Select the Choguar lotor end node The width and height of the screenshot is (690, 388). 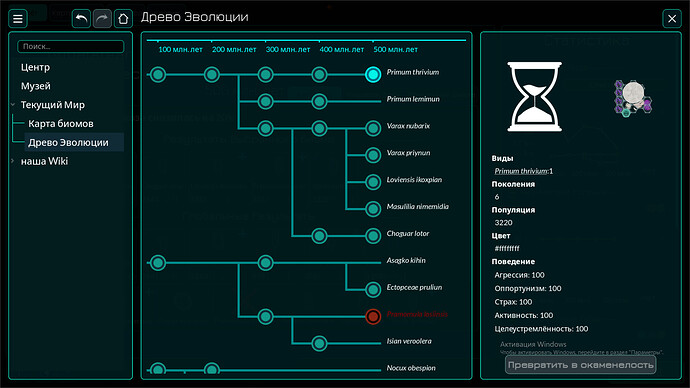click(373, 236)
